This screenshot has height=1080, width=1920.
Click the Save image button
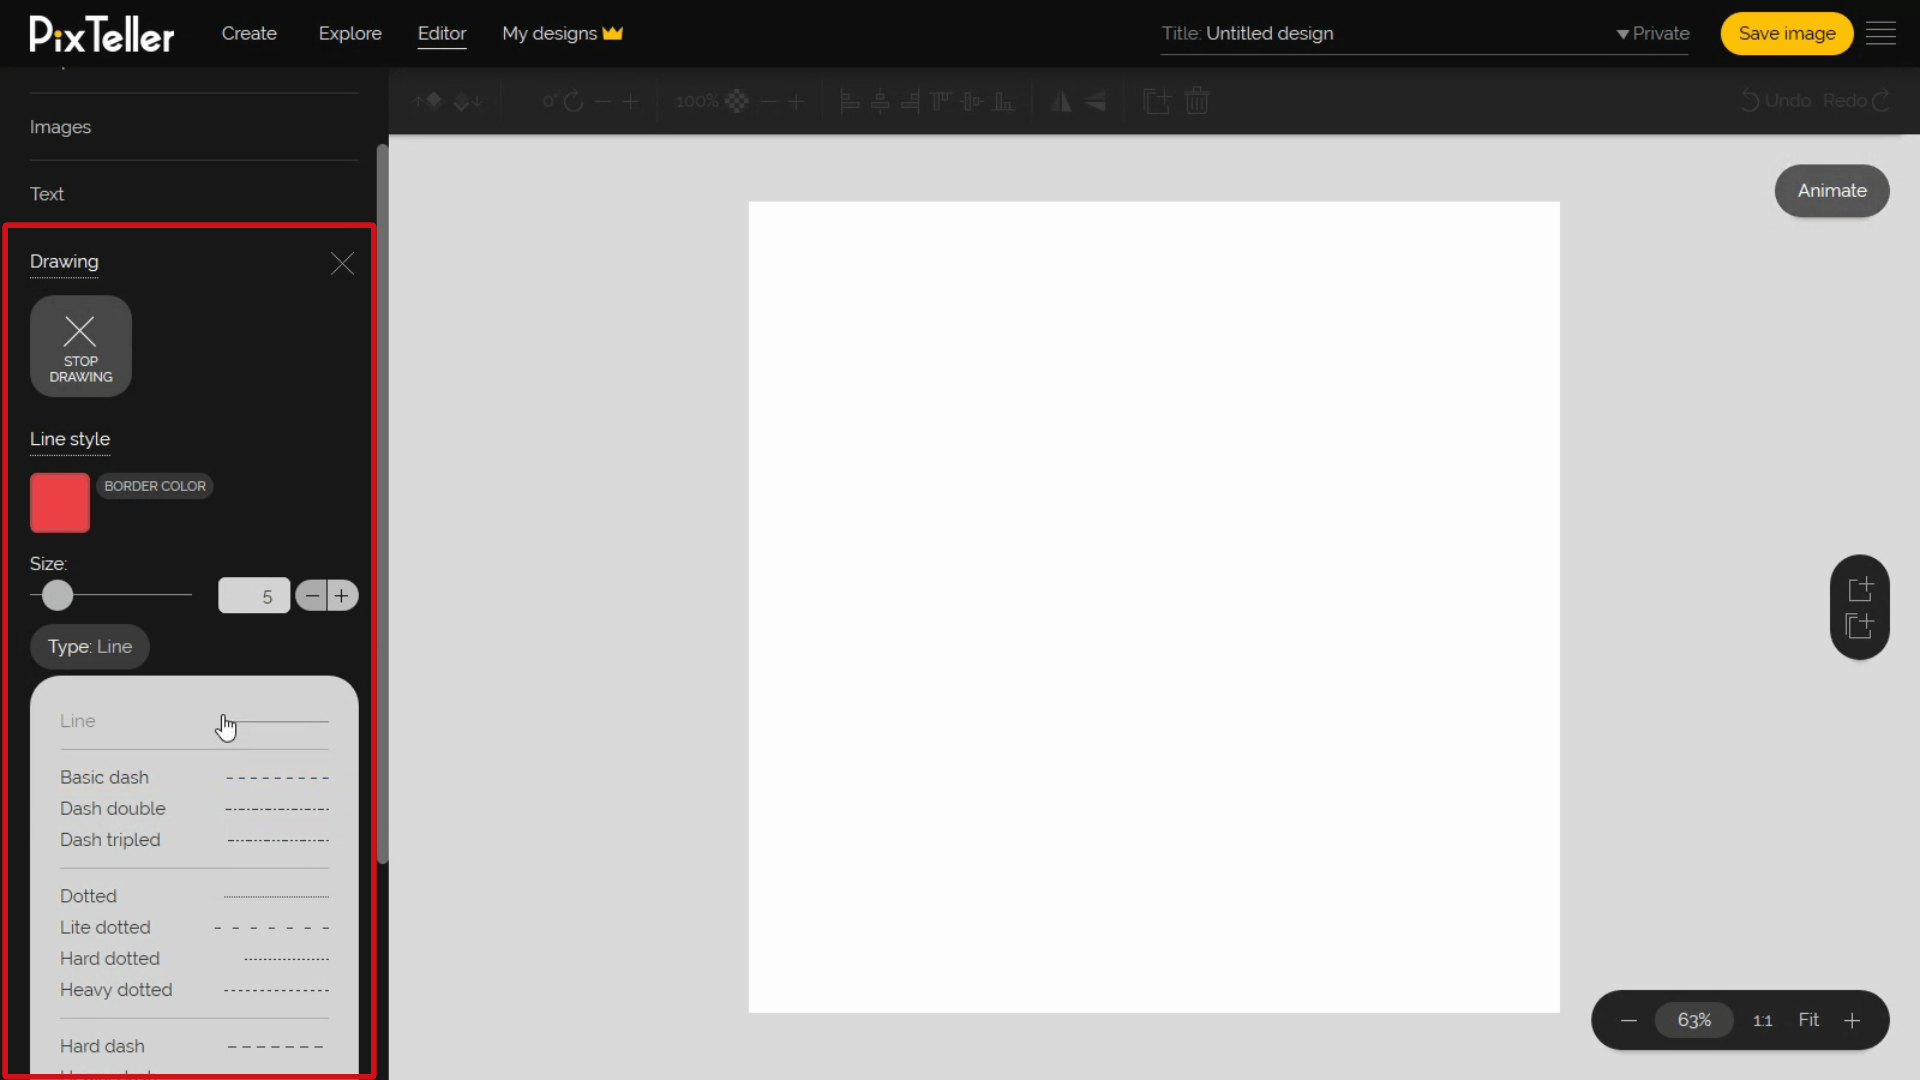[1787, 33]
